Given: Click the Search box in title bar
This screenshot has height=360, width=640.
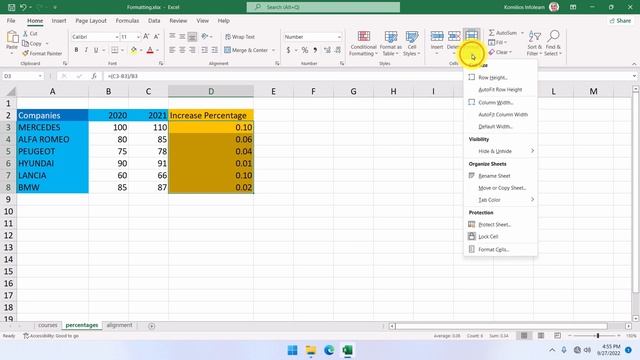Looking at the screenshot, I should tap(323, 7).
